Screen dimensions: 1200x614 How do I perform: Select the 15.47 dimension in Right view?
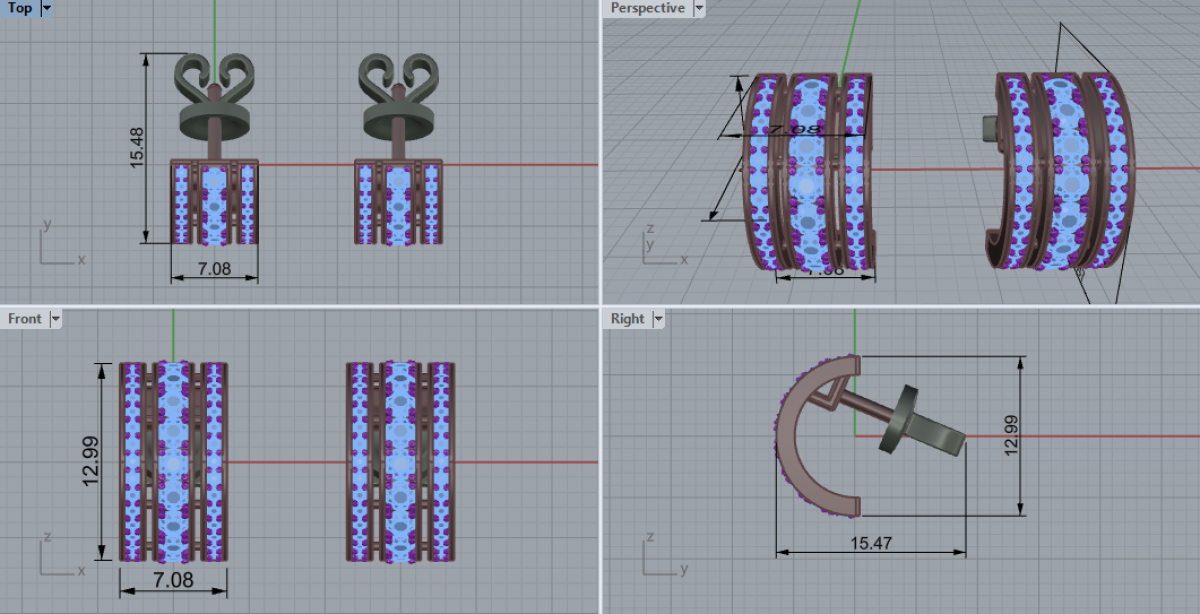pyautogui.click(x=871, y=544)
